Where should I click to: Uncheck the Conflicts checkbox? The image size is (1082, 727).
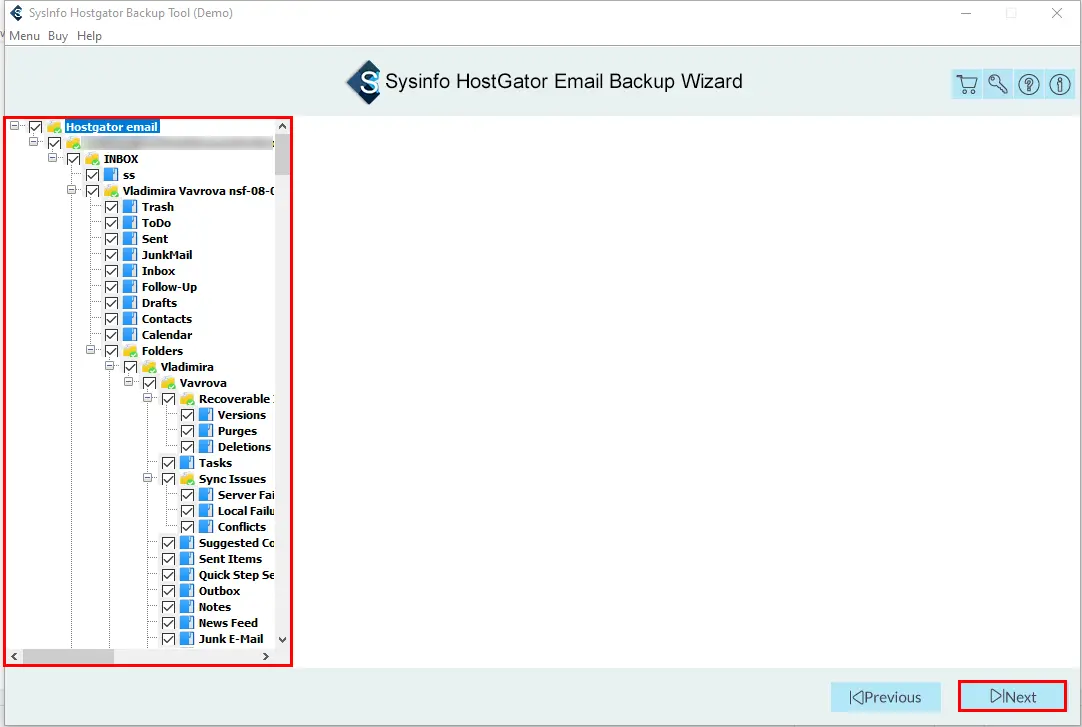coord(187,527)
